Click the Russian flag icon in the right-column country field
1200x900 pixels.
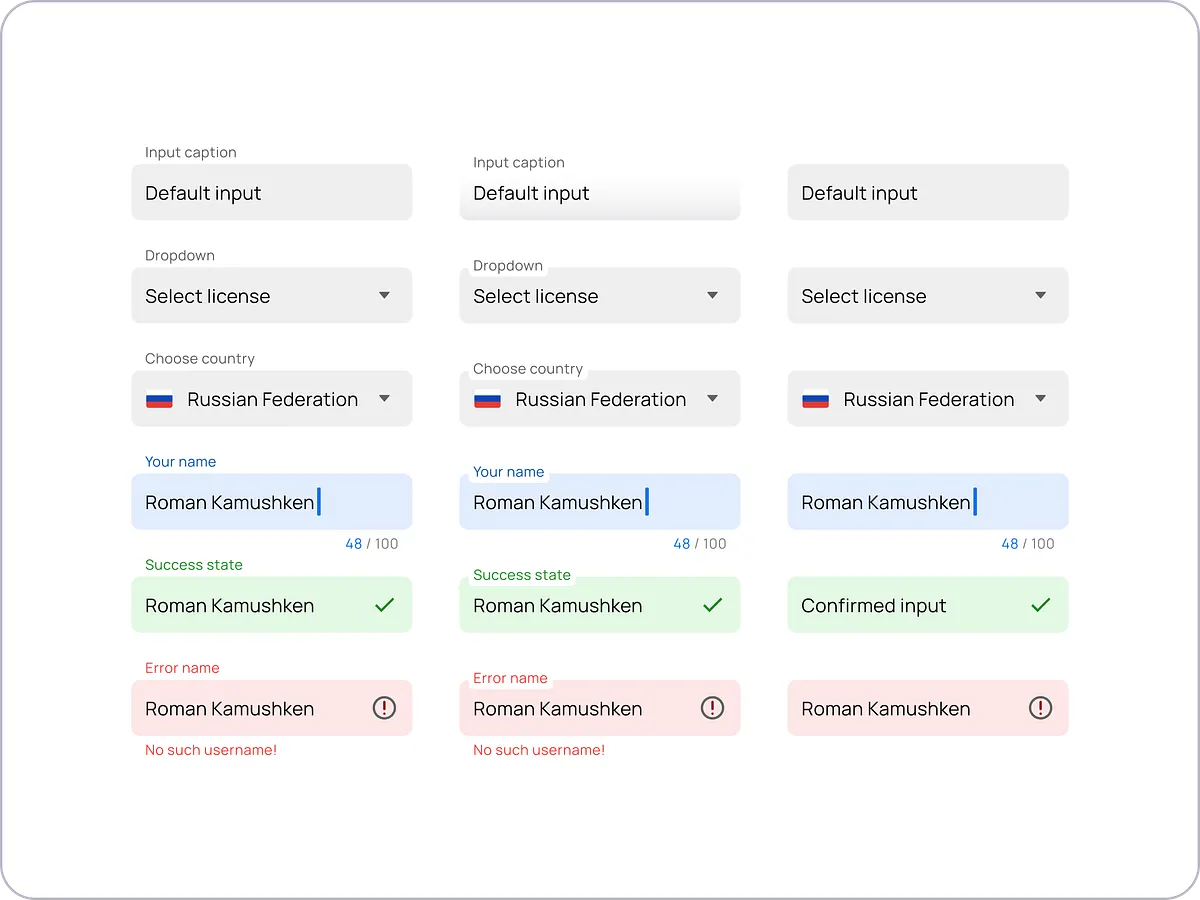pyautogui.click(x=815, y=399)
